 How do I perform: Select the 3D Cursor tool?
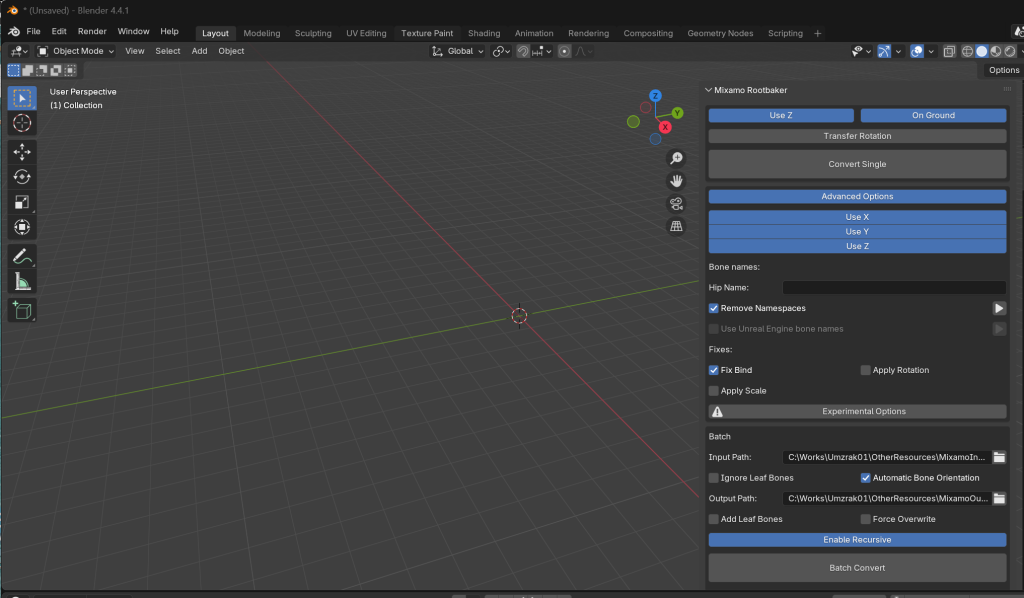coord(22,123)
